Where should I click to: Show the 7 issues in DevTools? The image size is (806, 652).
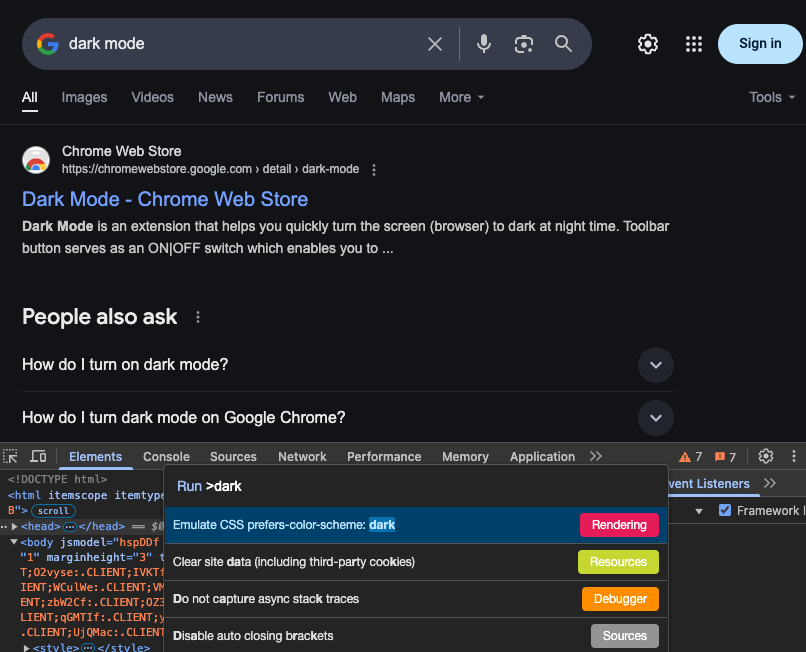(x=725, y=457)
